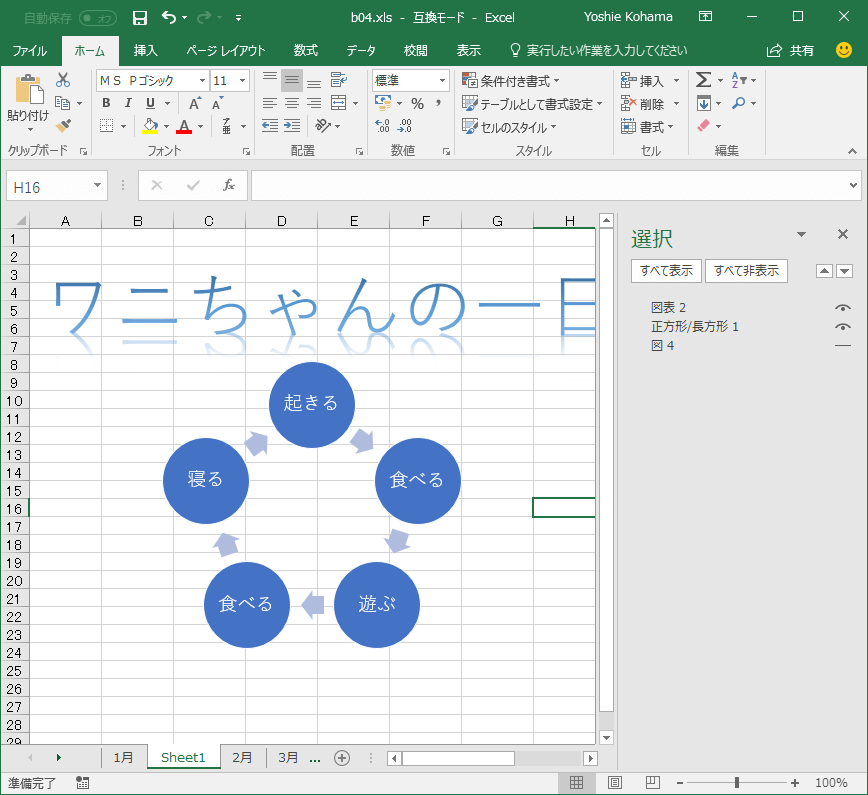Click the Increase Indent icon

pyautogui.click(x=292, y=126)
